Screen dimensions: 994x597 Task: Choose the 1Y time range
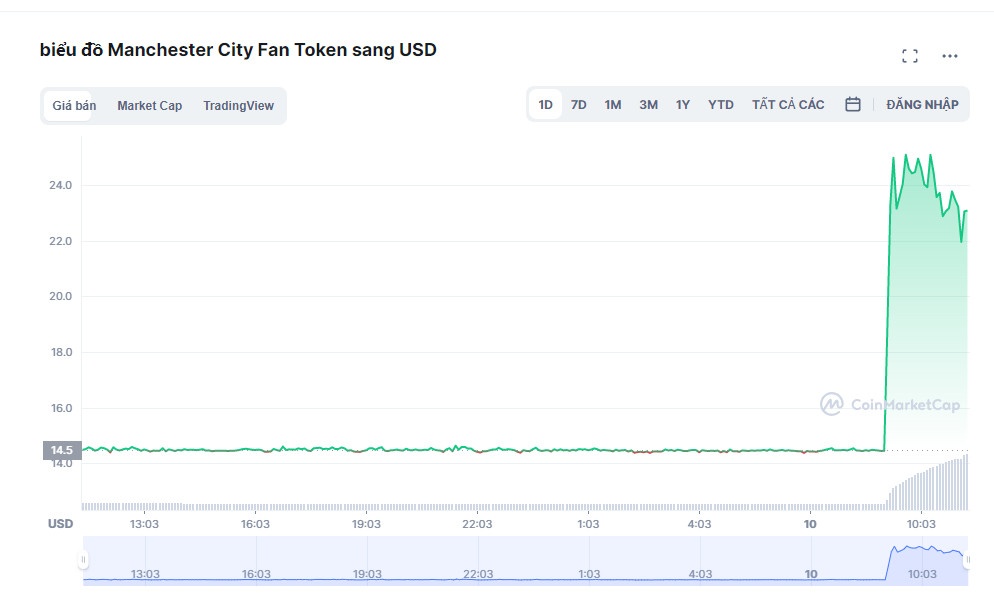tap(682, 104)
